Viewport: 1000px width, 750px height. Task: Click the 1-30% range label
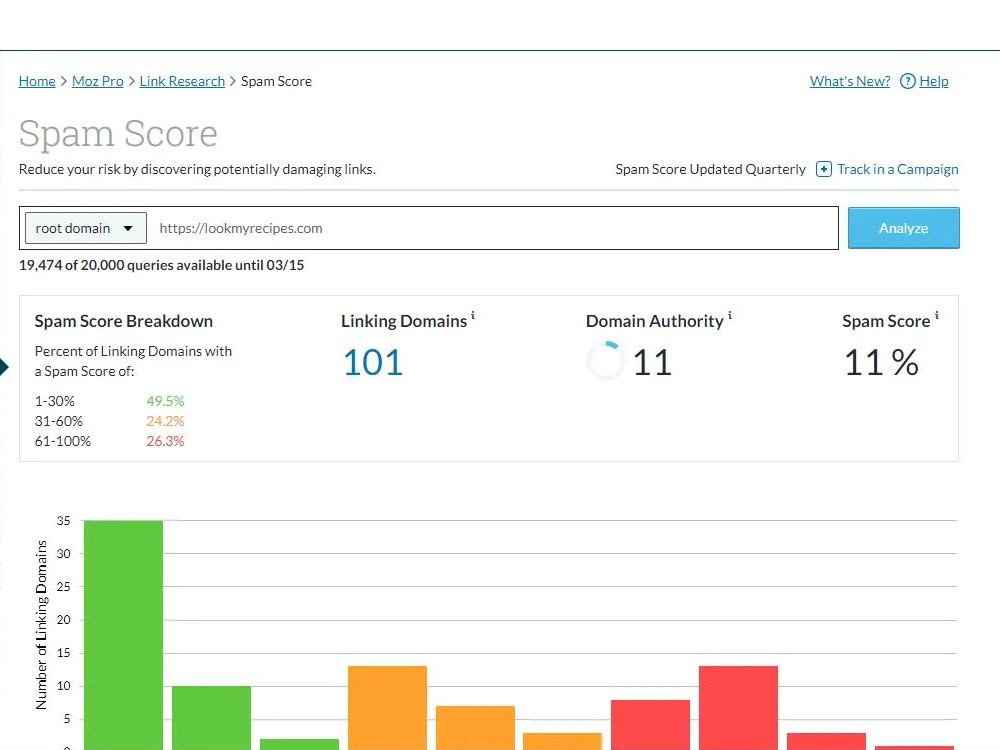(54, 401)
